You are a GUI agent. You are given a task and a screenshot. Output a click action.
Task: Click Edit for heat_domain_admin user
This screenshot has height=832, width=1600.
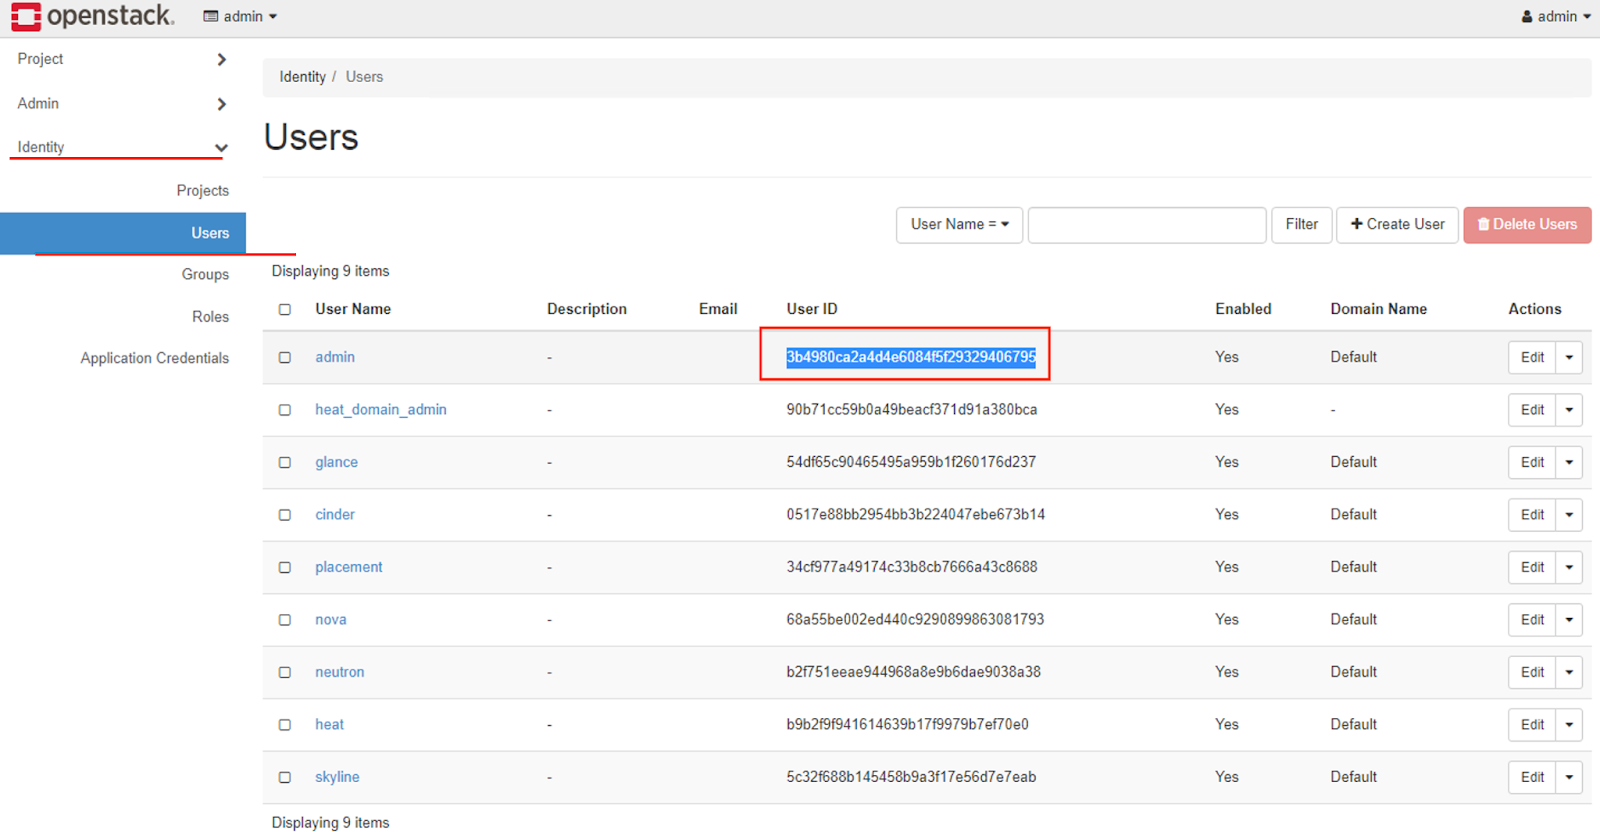[1532, 410]
